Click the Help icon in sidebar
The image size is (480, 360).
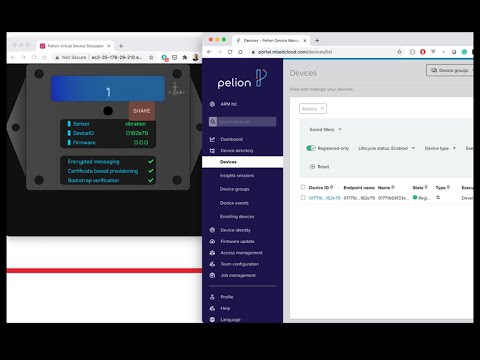(x=212, y=308)
